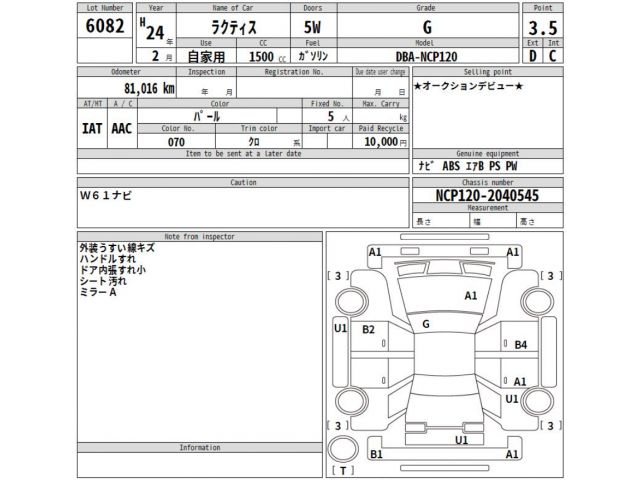Image resolution: width=640 pixels, height=480 pixels.
Task: Select the selling point ★オークションデビュー★
Action: click(468, 86)
